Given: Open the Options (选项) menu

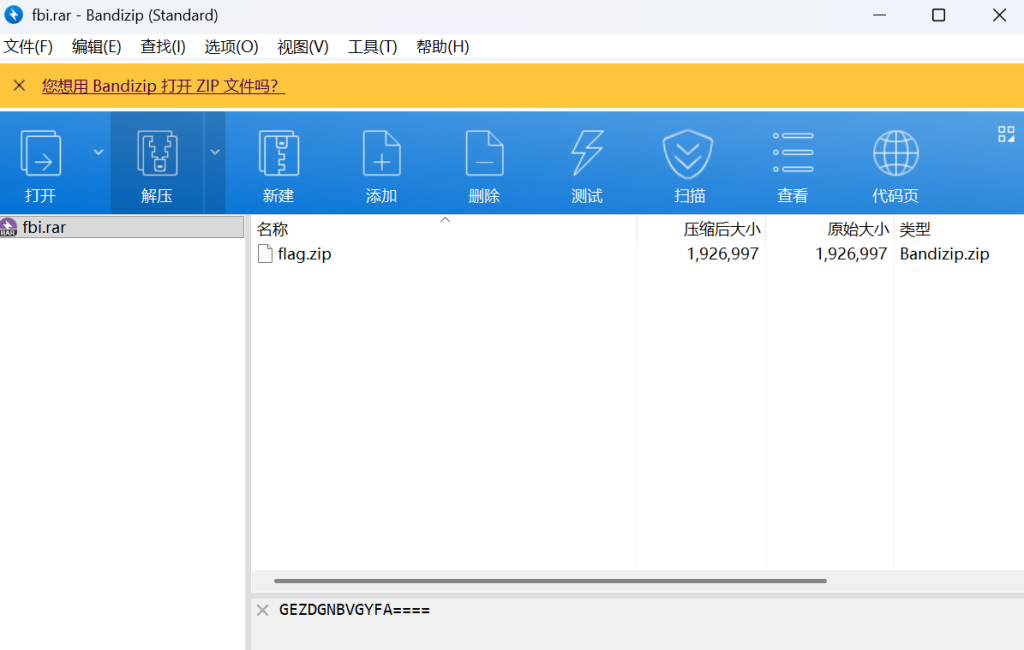Looking at the screenshot, I should click(x=231, y=47).
